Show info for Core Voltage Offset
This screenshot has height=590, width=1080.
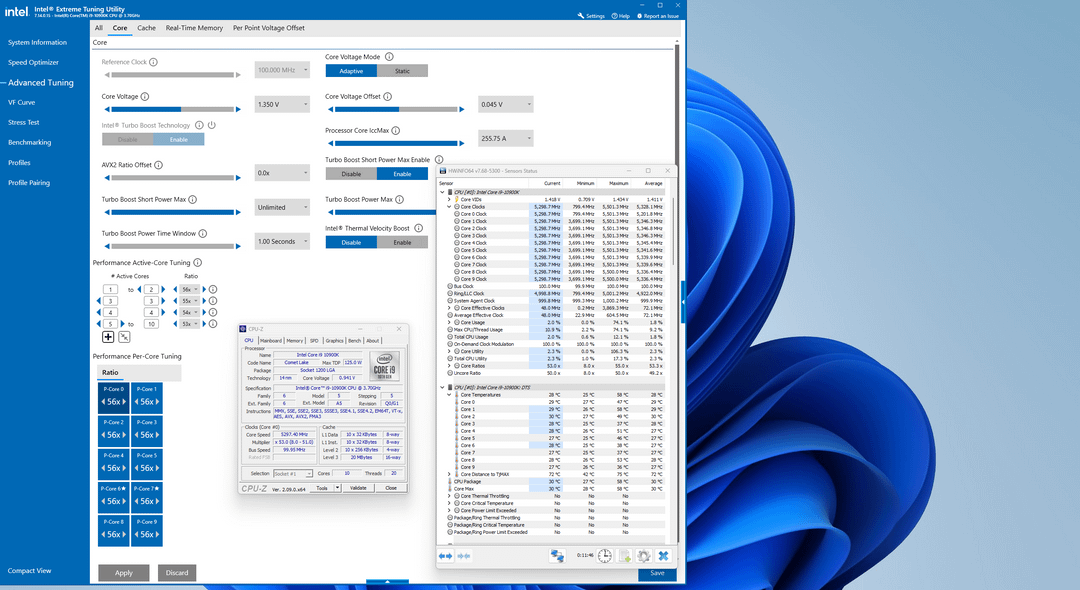(x=388, y=96)
